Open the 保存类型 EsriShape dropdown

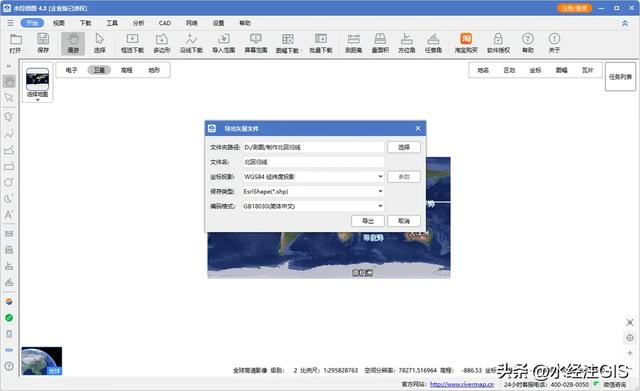tap(380, 191)
